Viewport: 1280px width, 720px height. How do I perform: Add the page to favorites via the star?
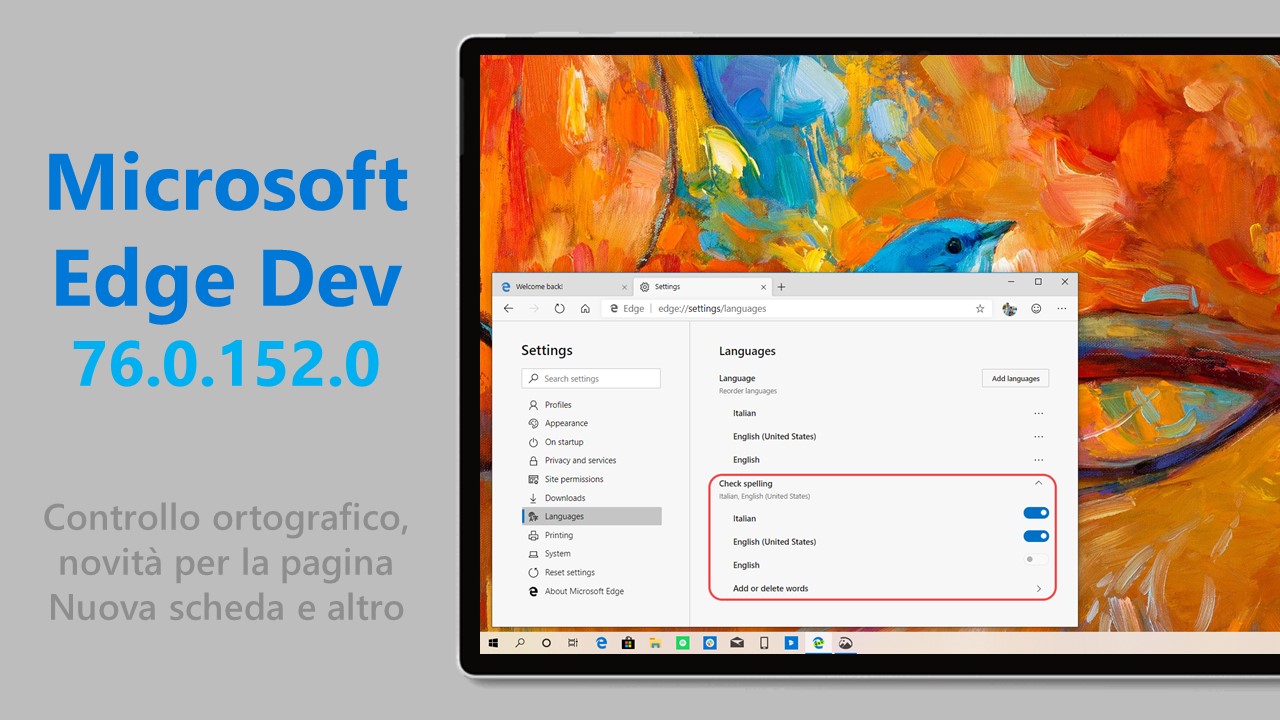point(979,309)
